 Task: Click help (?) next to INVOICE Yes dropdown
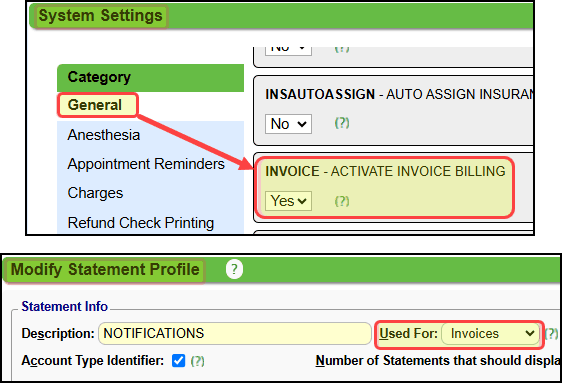[342, 201]
